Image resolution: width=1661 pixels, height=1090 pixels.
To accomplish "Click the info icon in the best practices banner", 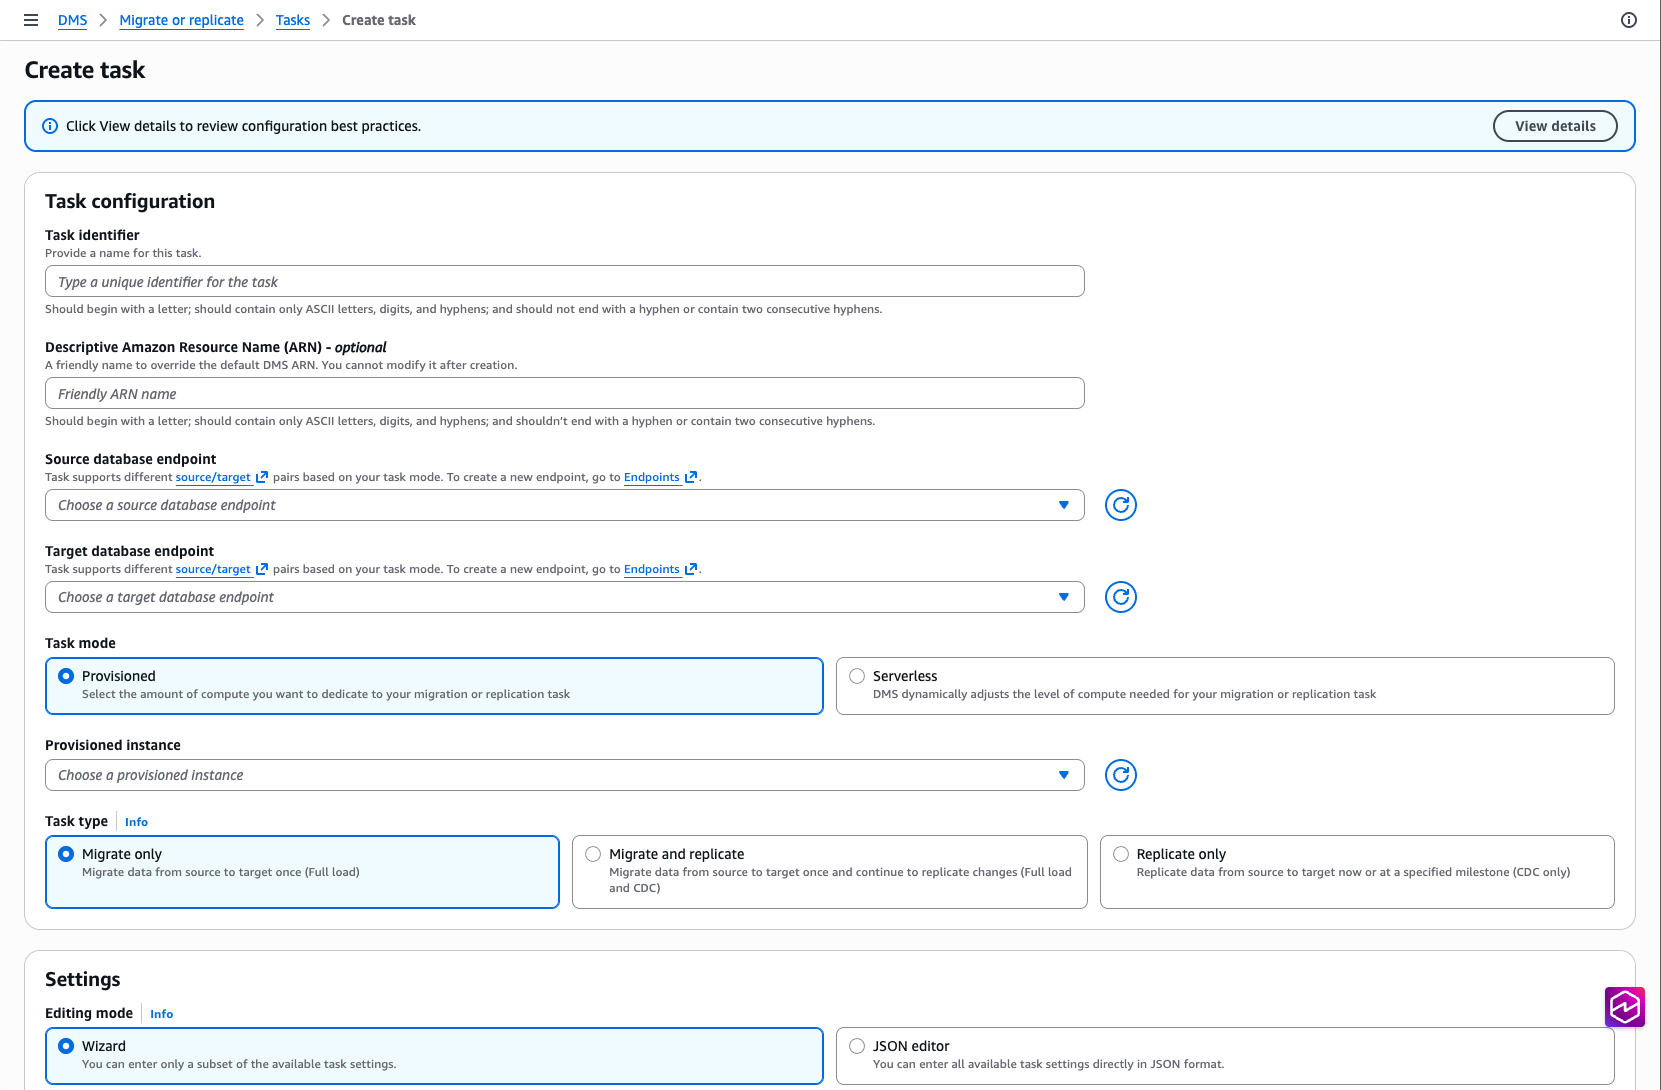I will (x=49, y=125).
